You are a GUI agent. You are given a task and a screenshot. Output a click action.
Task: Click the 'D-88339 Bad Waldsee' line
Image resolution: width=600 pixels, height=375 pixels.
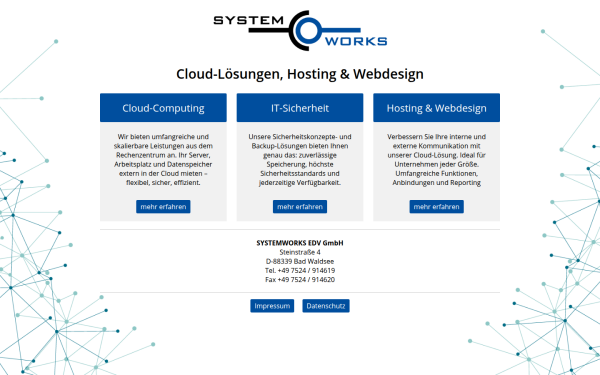[x=300, y=261]
